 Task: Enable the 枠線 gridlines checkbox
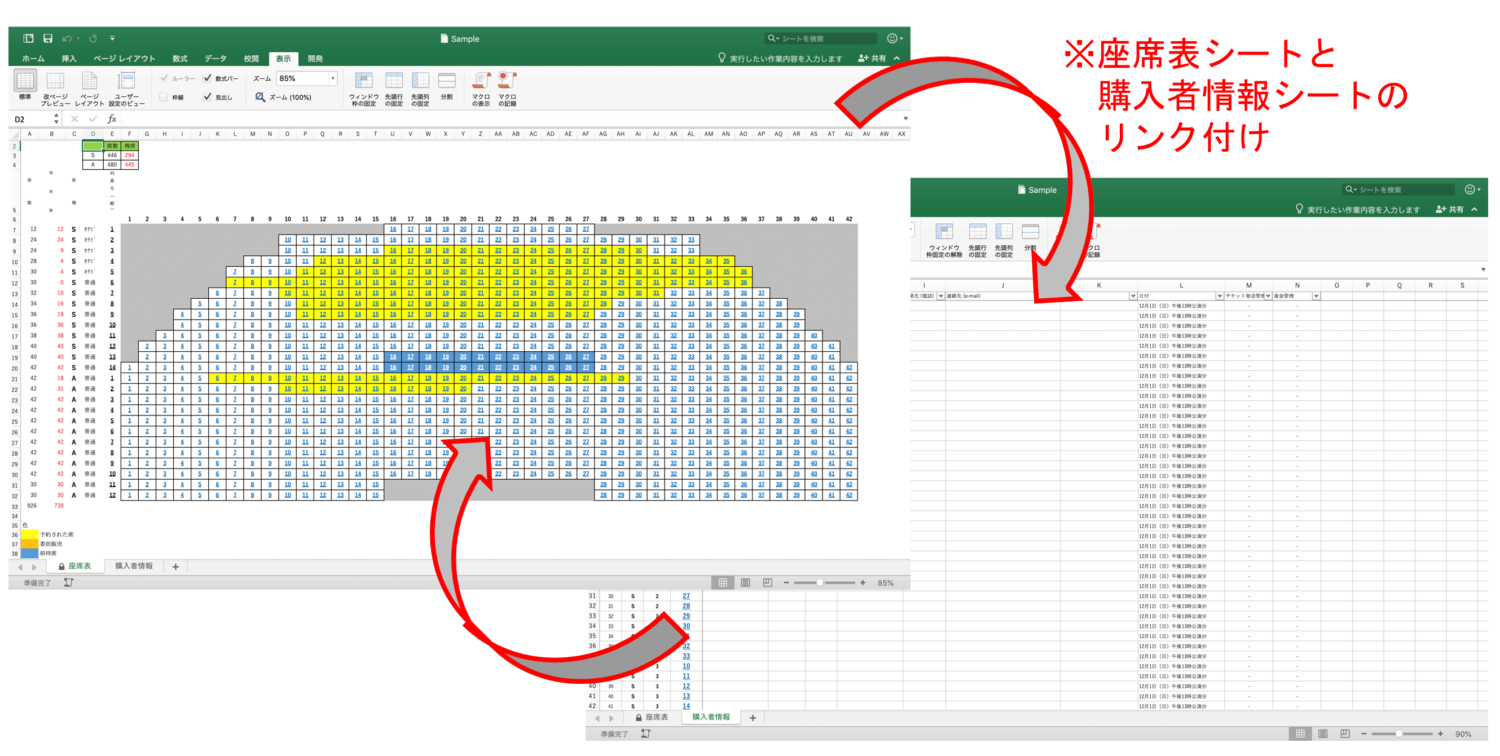coord(165,95)
